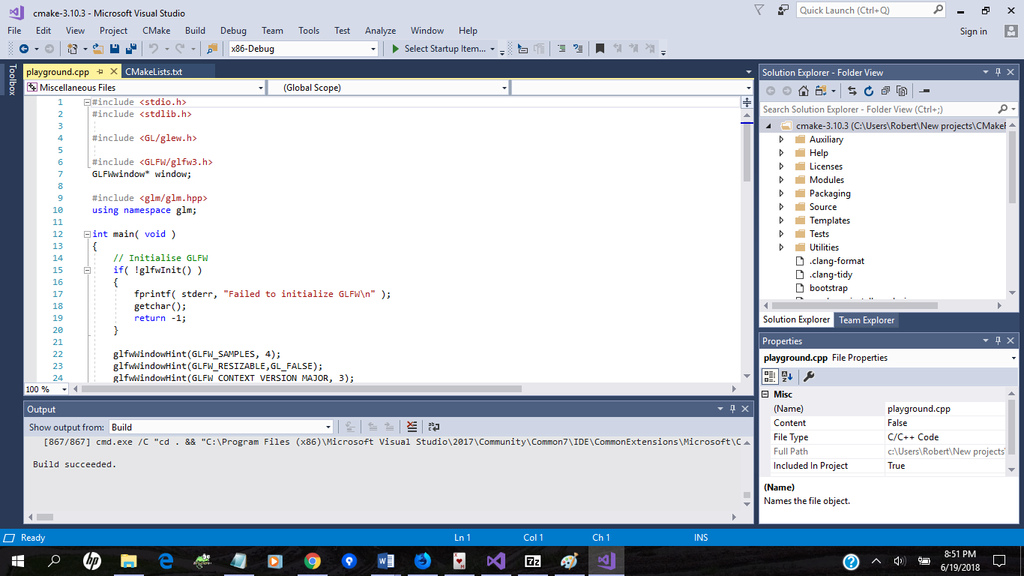Toggle auto-hide pin on the Output panel
Viewport: 1024px width, 576px height.
(x=732, y=409)
